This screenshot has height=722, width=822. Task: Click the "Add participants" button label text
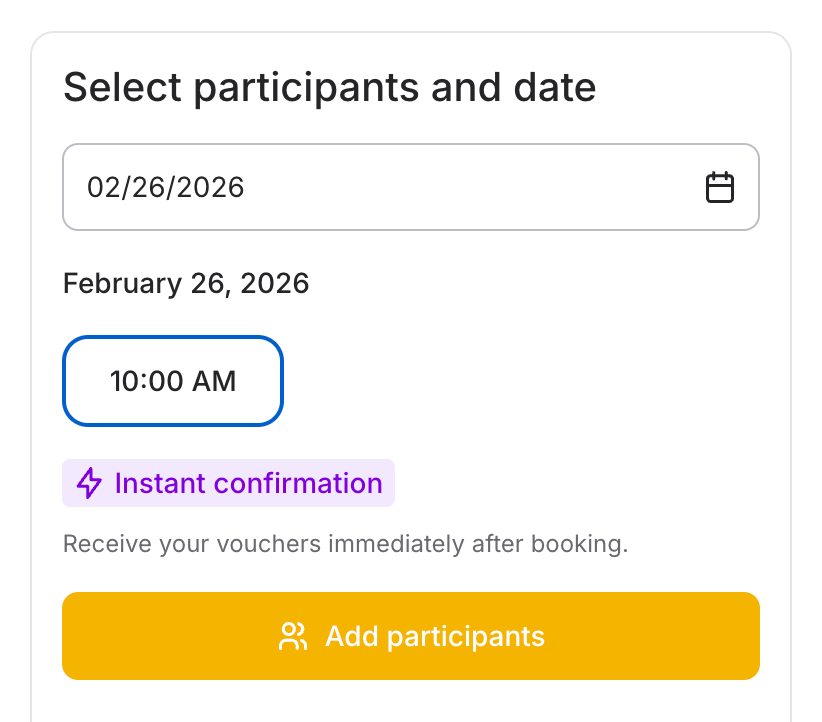(435, 637)
